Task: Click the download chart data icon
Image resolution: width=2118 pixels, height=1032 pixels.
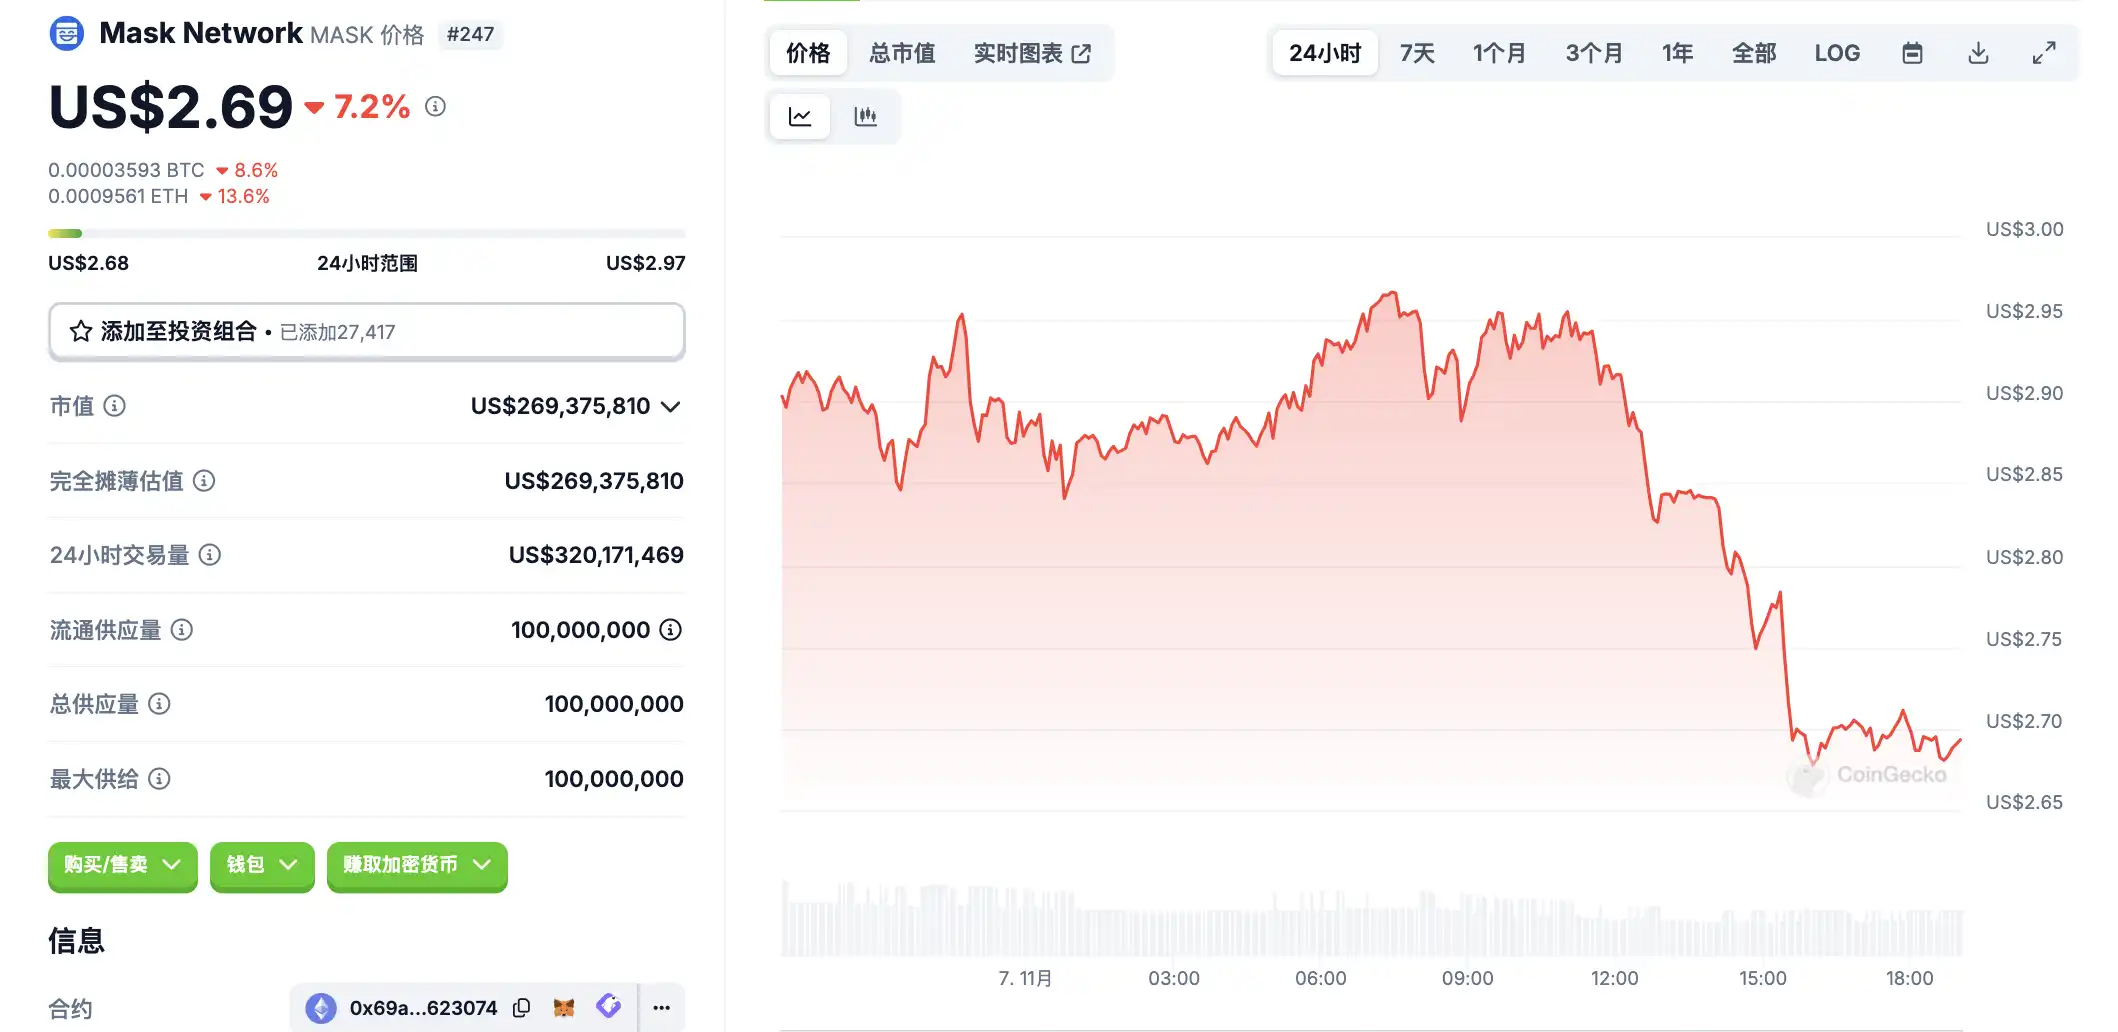Action: coord(1978,53)
